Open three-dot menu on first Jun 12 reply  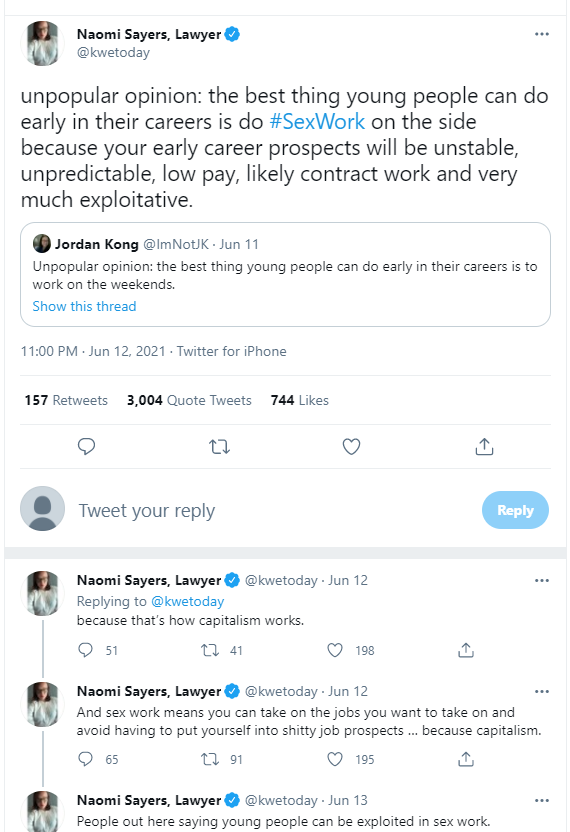pos(541,580)
